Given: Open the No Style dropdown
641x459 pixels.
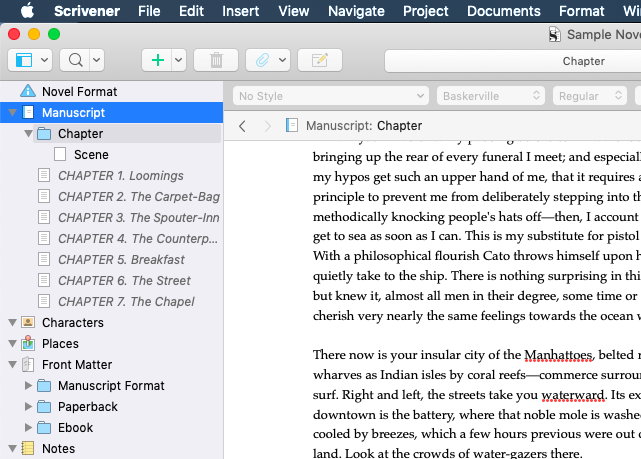Looking at the screenshot, I should click(x=331, y=96).
